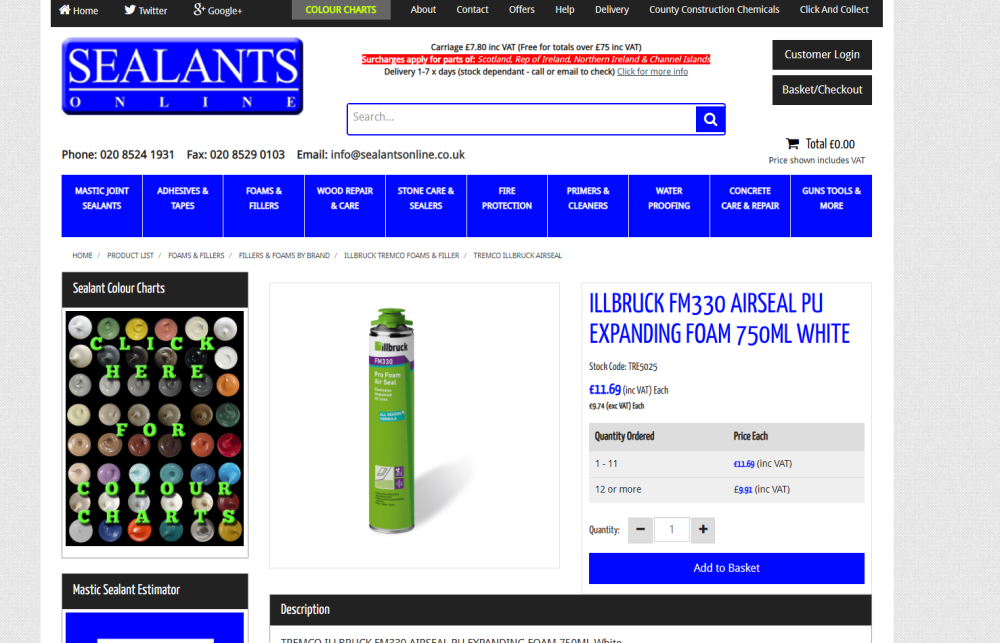Image resolution: width=1000 pixels, height=643 pixels.
Task: Click the search magnifier button
Action: 710,119
